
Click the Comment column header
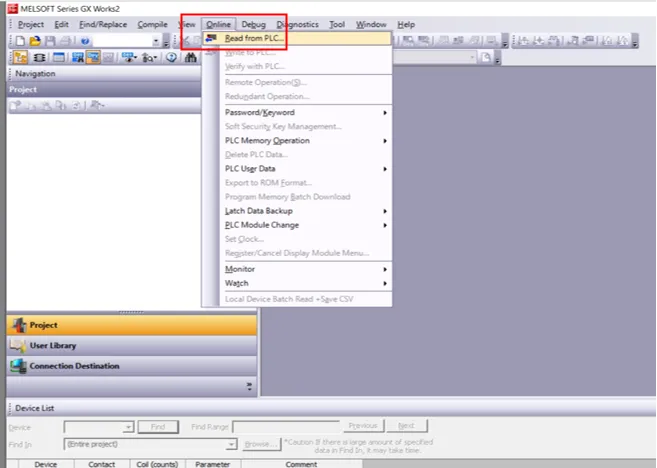click(301, 464)
